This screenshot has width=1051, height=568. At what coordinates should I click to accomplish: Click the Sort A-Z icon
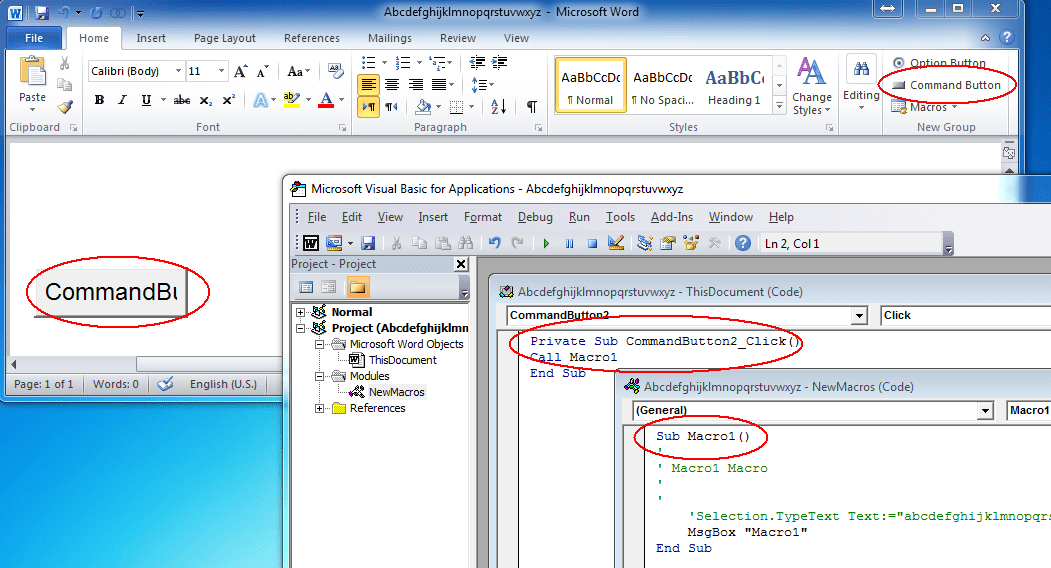499,106
